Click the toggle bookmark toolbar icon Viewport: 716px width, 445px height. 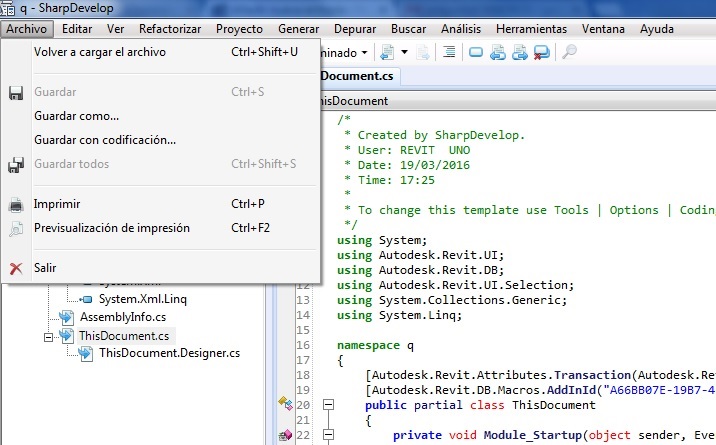coord(476,52)
